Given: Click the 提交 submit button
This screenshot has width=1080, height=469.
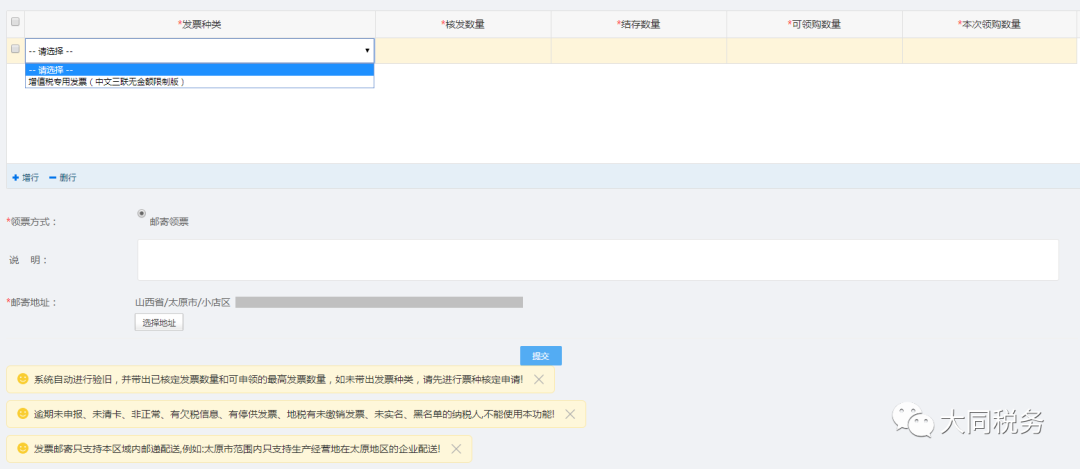Looking at the screenshot, I should [x=541, y=355].
